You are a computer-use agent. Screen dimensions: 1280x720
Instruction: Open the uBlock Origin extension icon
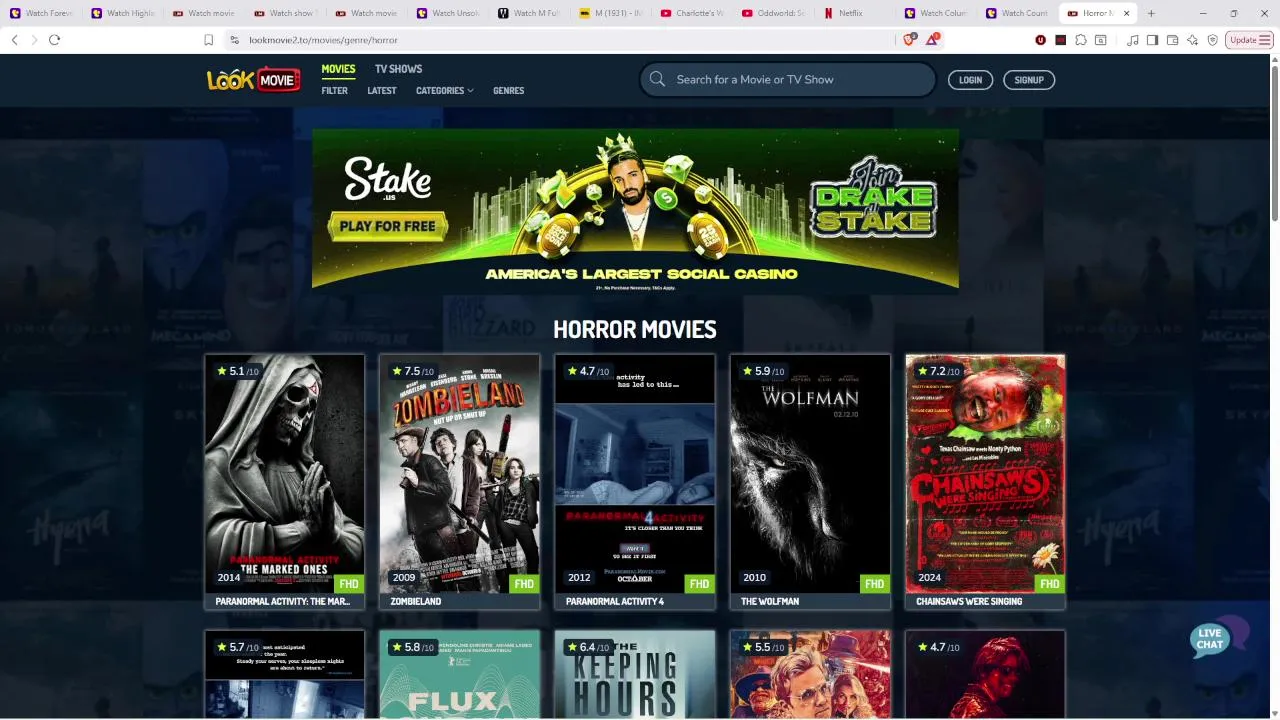[1041, 40]
